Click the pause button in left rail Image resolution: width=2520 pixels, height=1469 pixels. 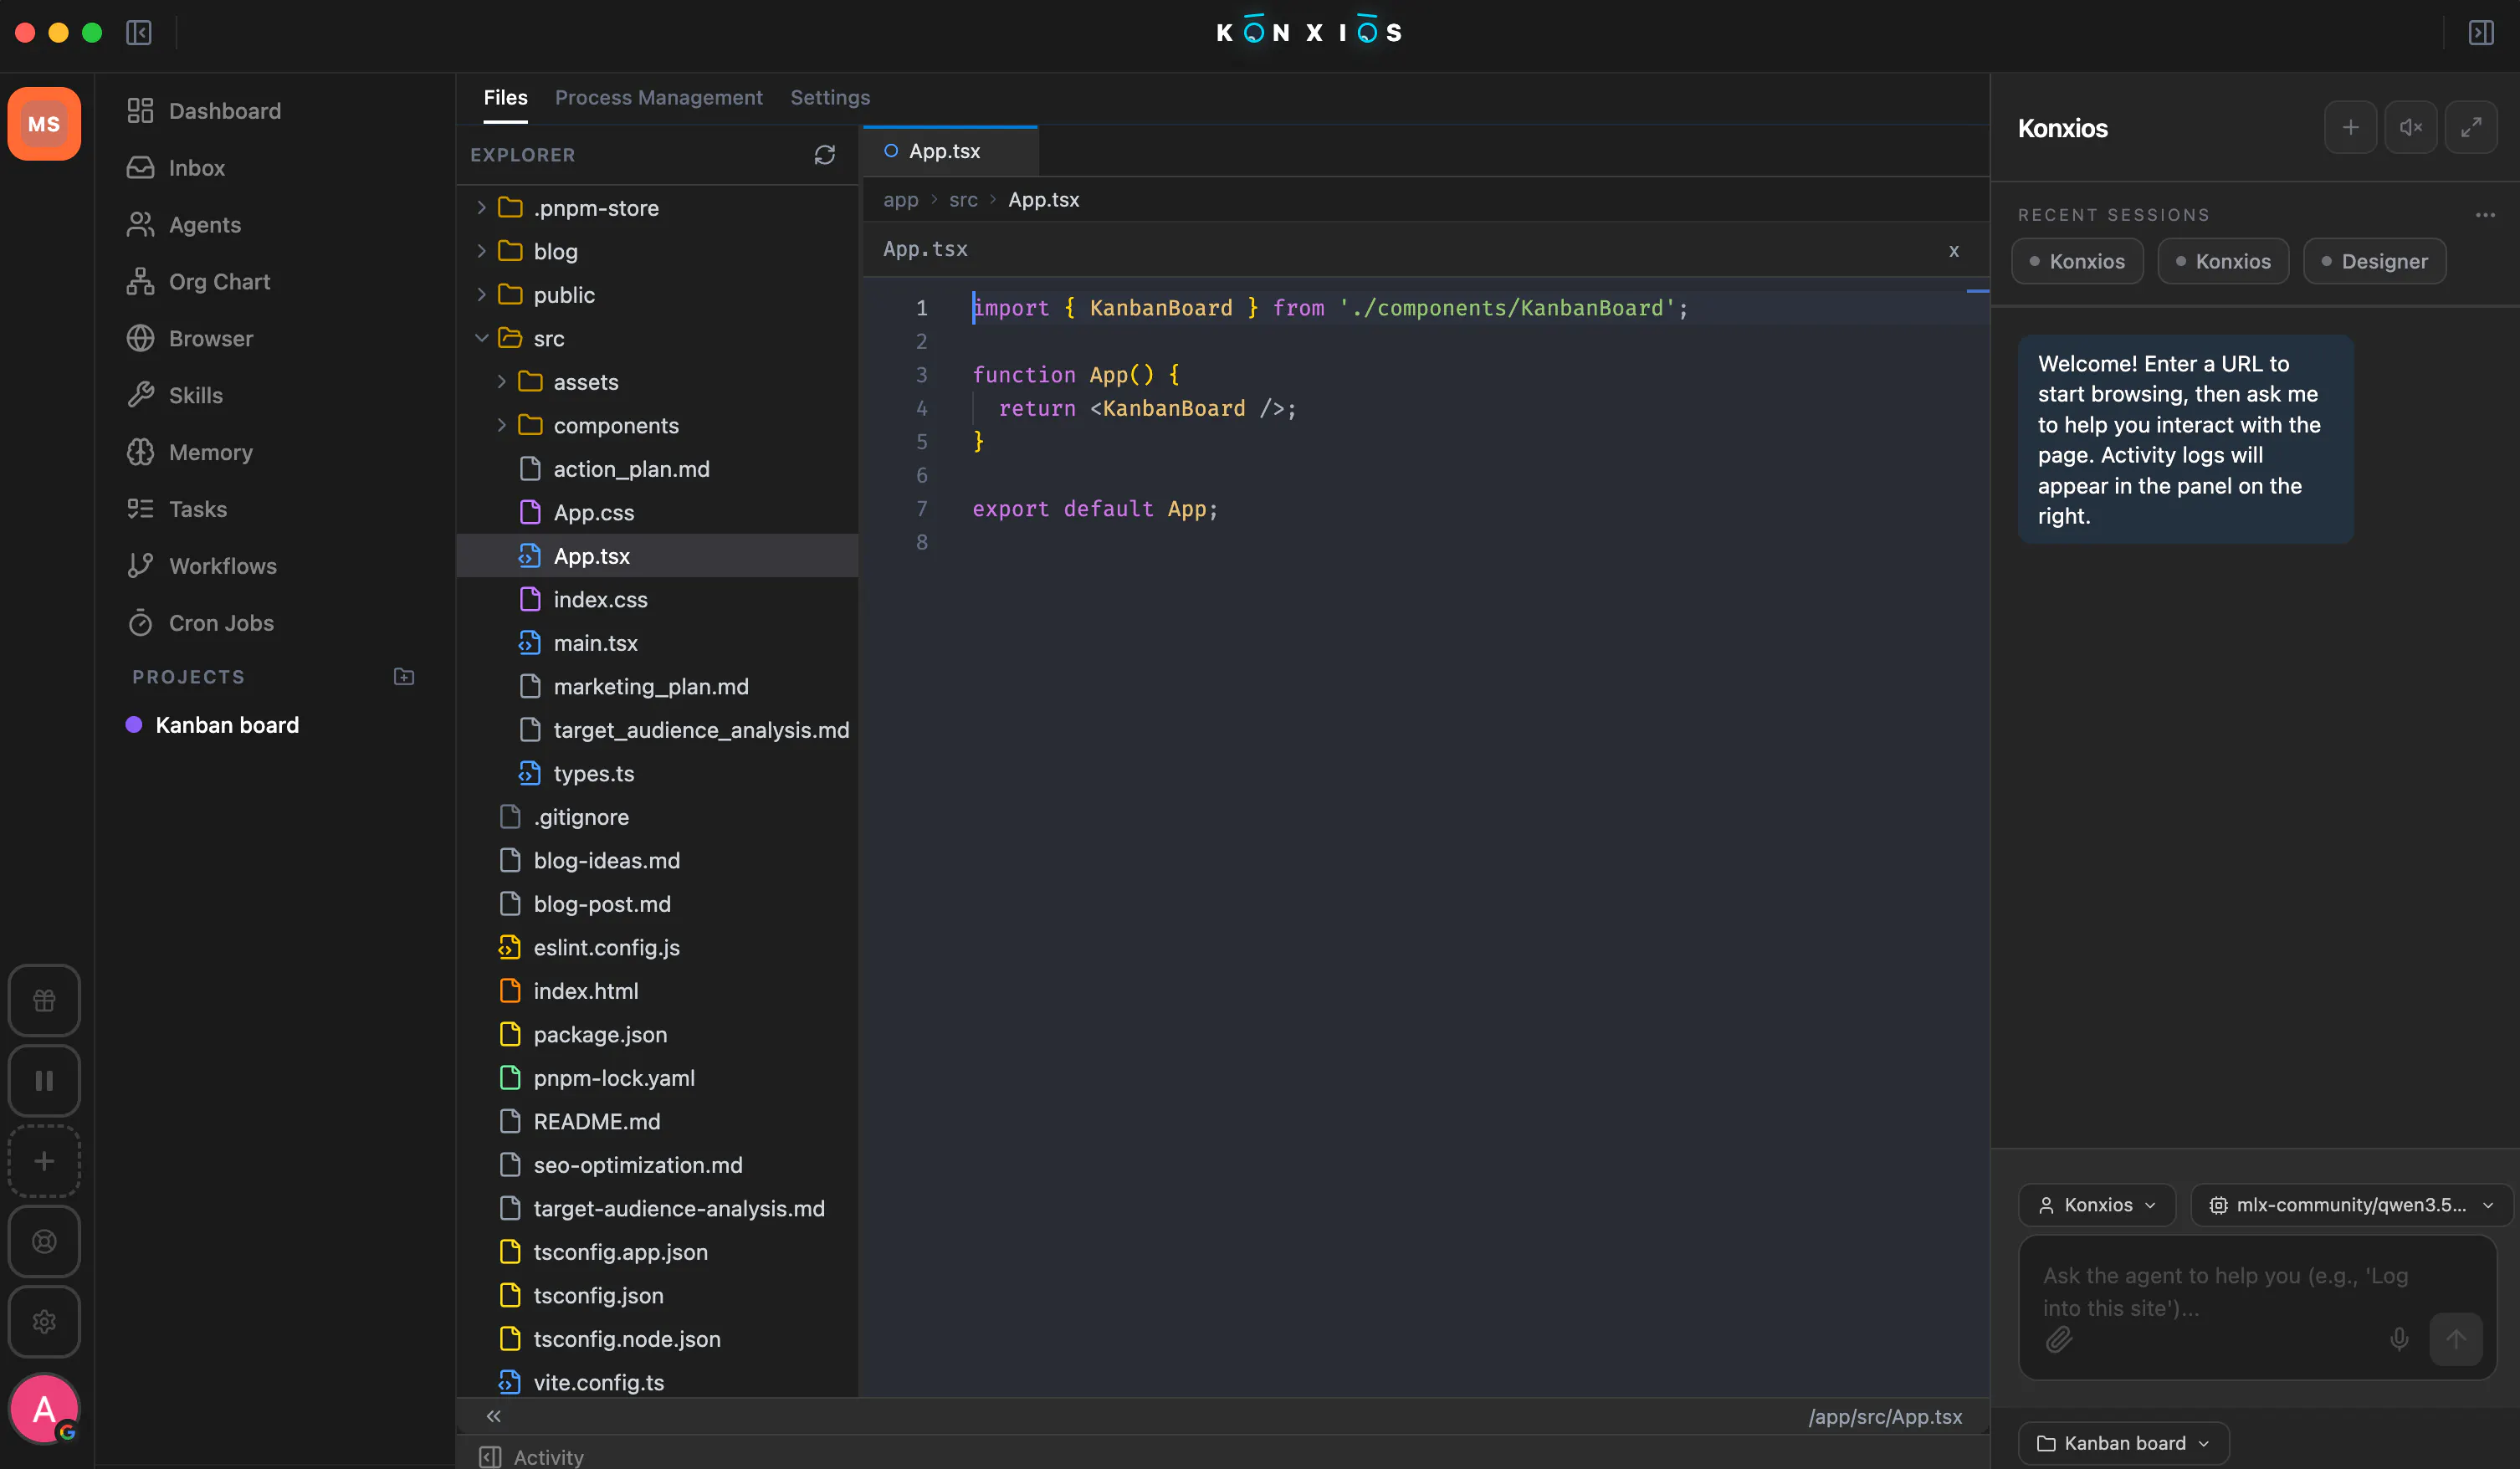(44, 1081)
